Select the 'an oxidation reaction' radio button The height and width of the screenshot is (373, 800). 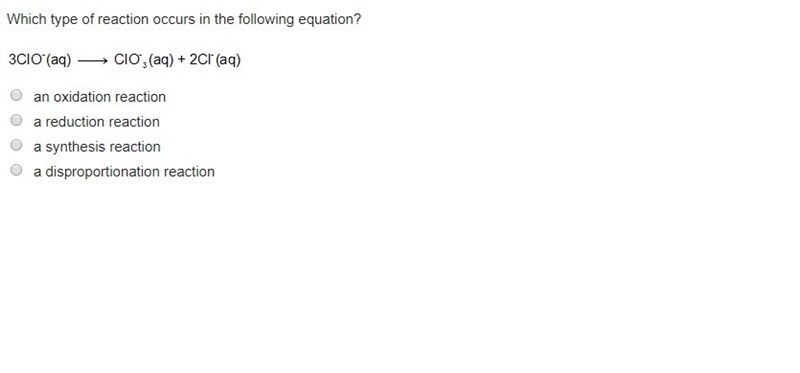pos(16,95)
